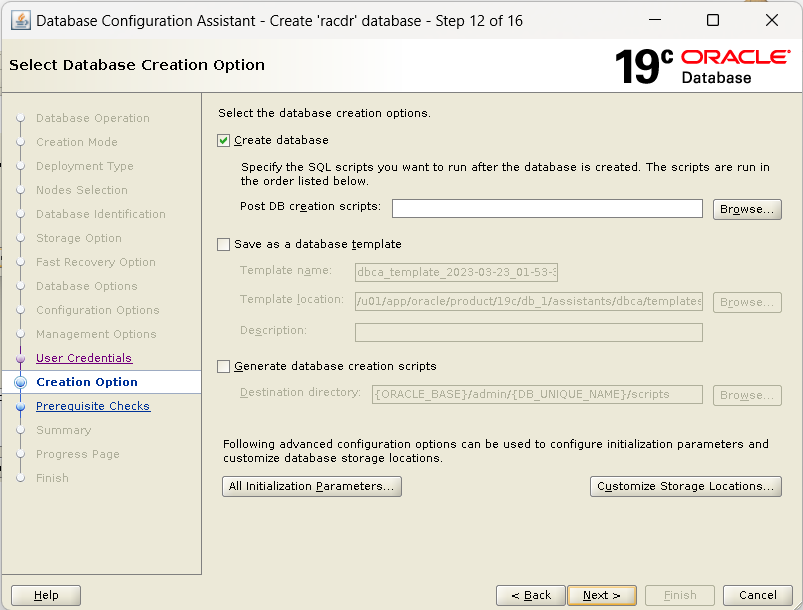Click the Prerequisite Checks step bullet icon

tap(20, 407)
